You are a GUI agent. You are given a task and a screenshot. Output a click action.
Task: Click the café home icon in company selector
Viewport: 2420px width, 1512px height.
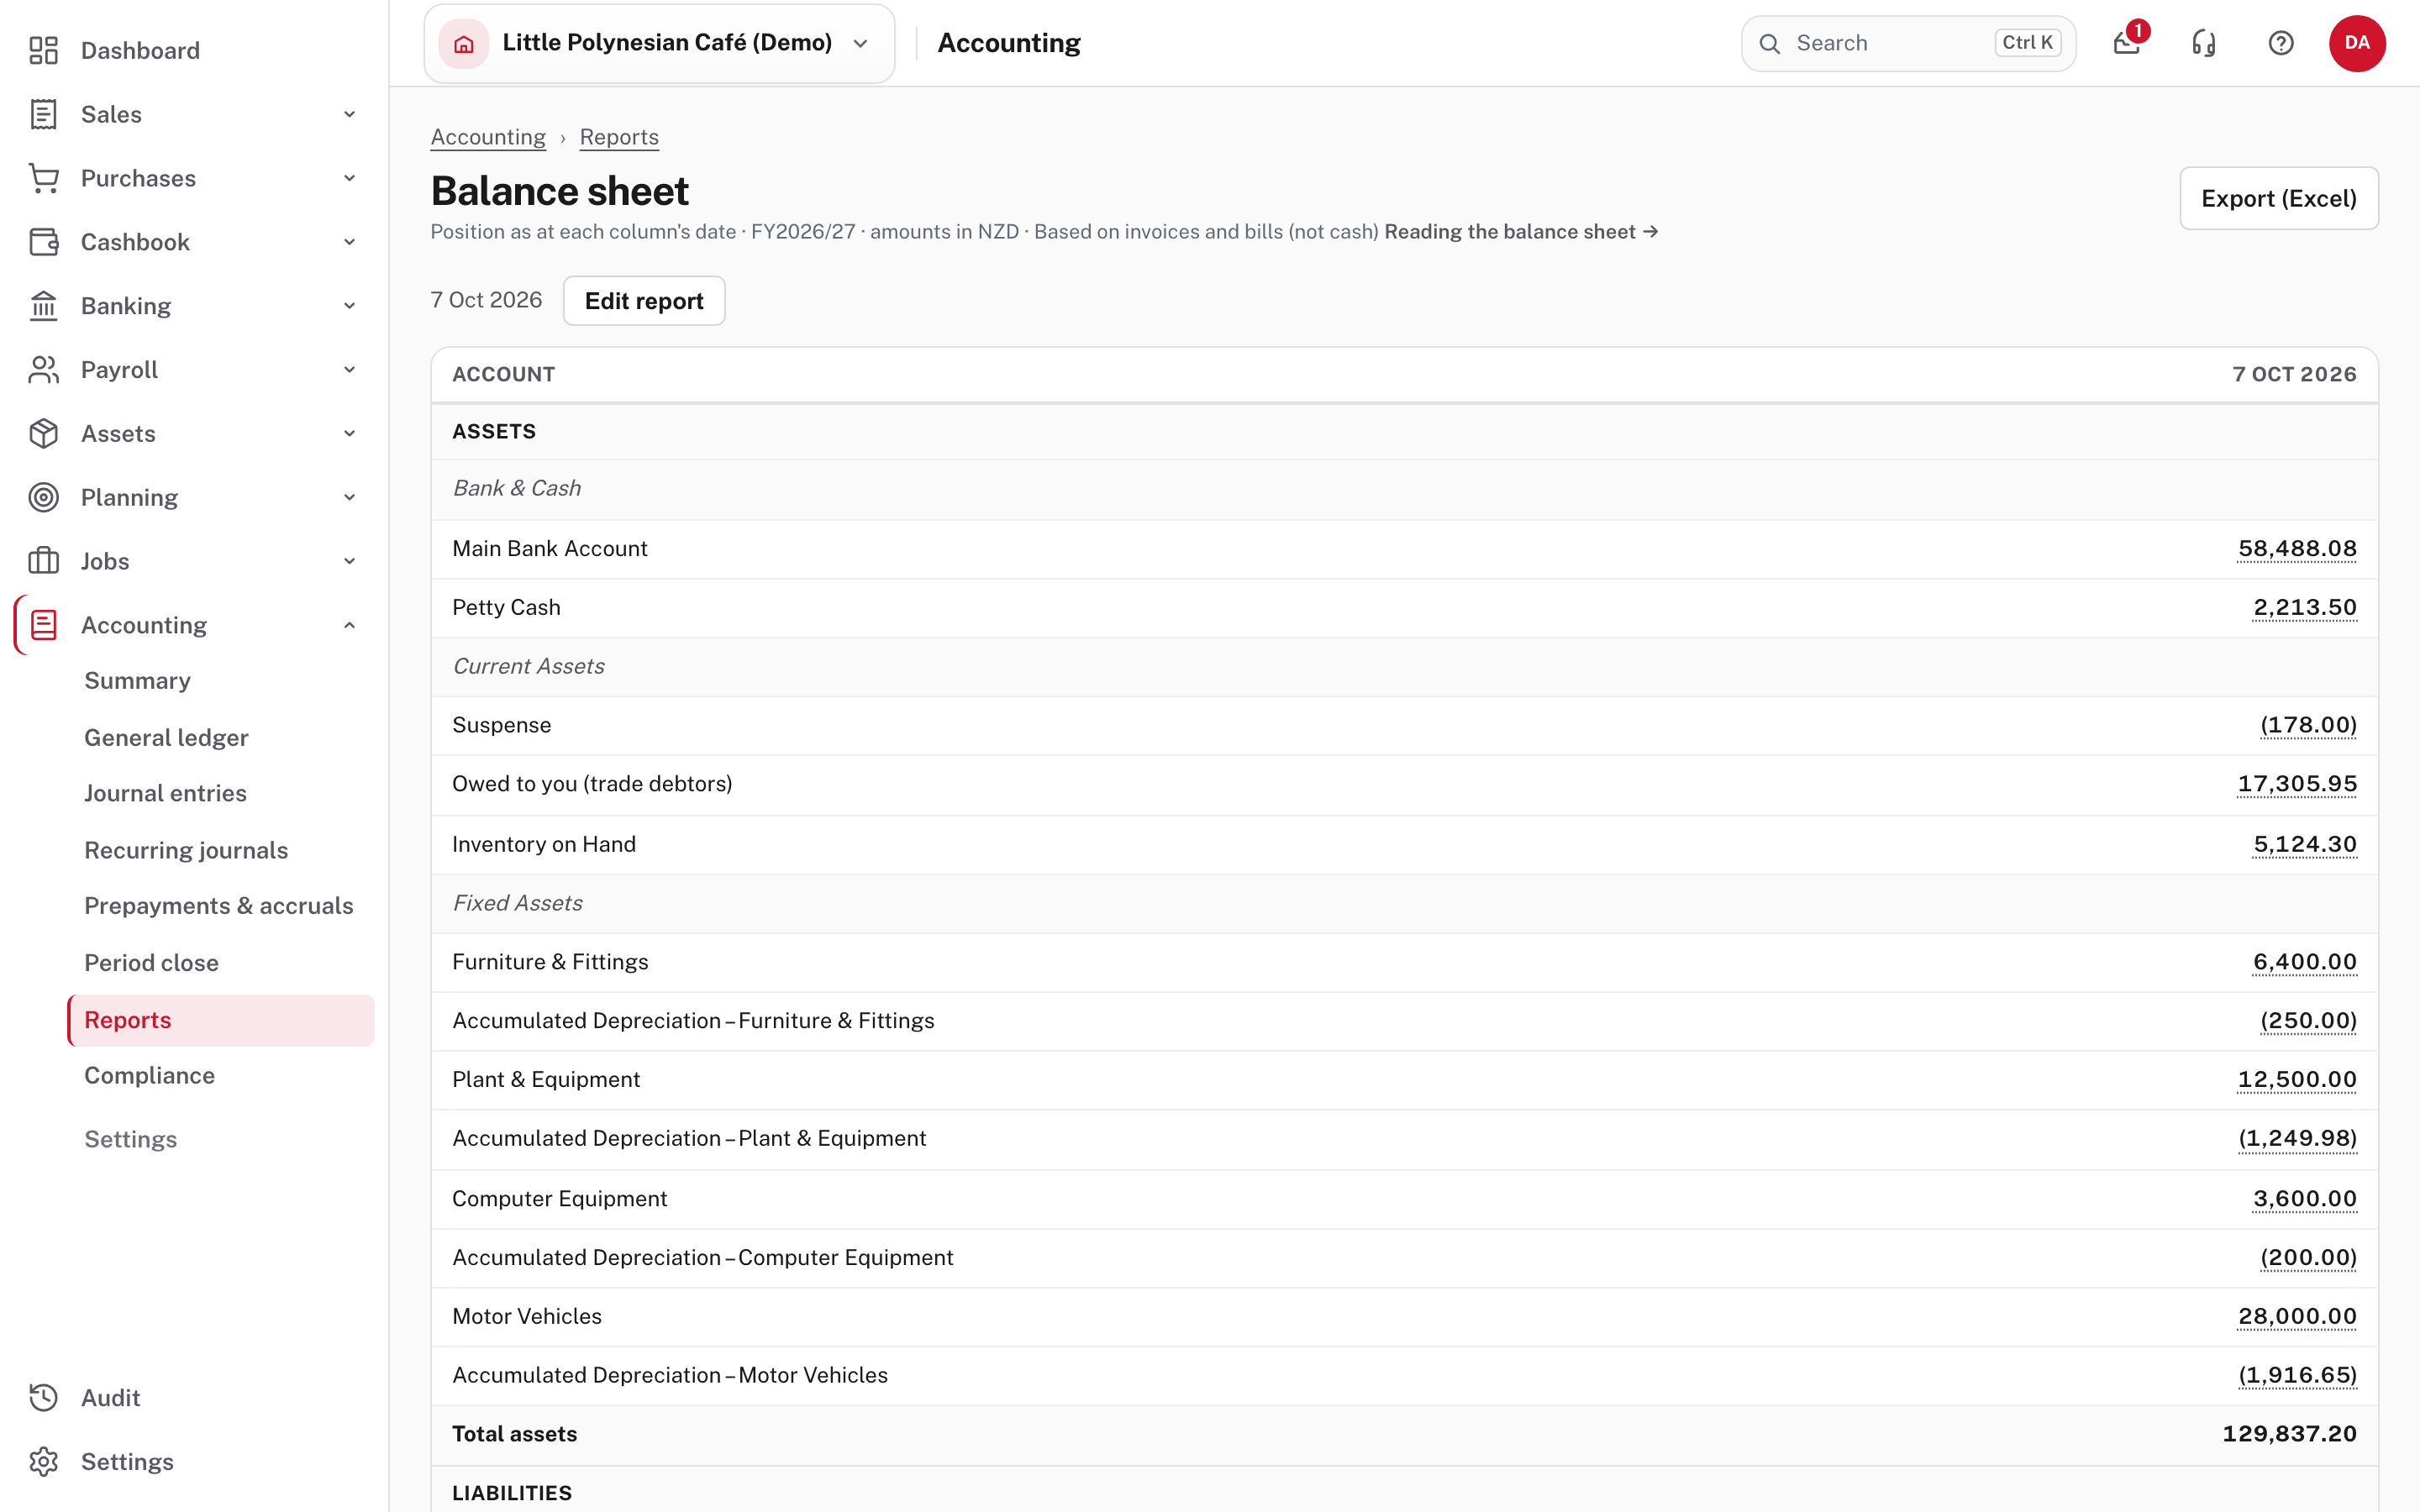click(x=464, y=43)
